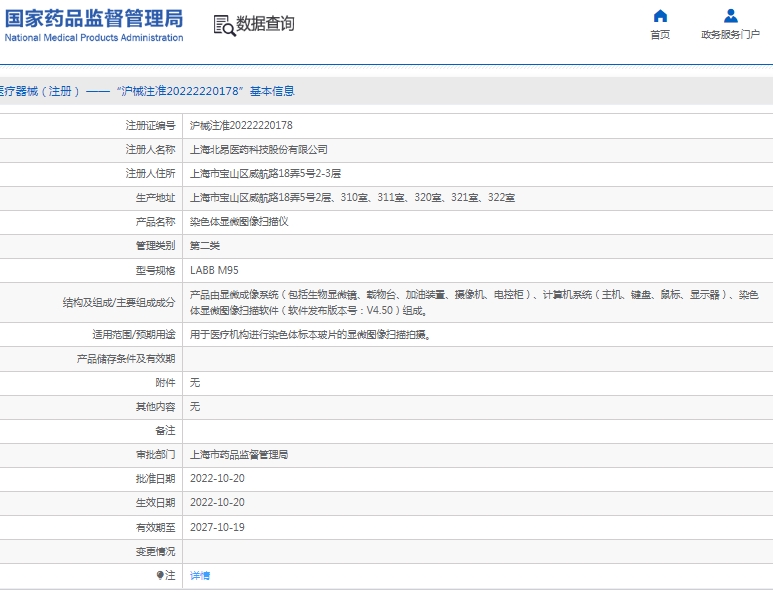Image resolution: width=773 pixels, height=595 pixels.
Task: Click intended use text 用于医疗机构进行染色体标本玻片
Action: [x=310, y=335]
